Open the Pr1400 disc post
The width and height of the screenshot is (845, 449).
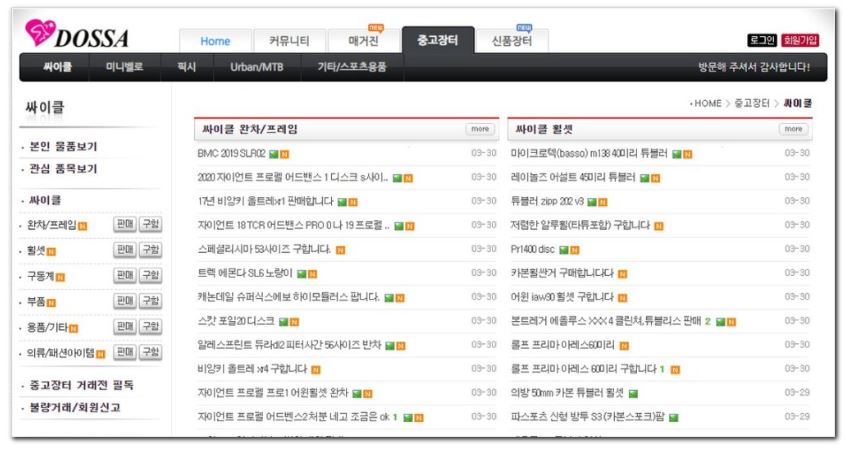point(532,250)
